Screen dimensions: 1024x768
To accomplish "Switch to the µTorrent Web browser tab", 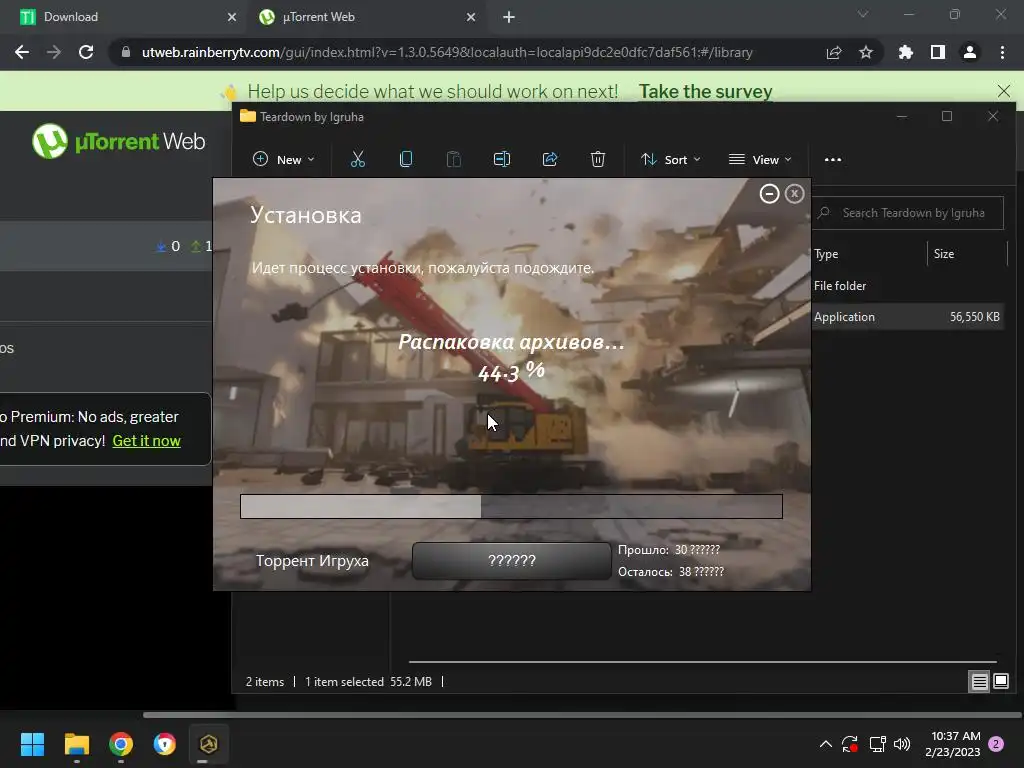I will click(366, 17).
